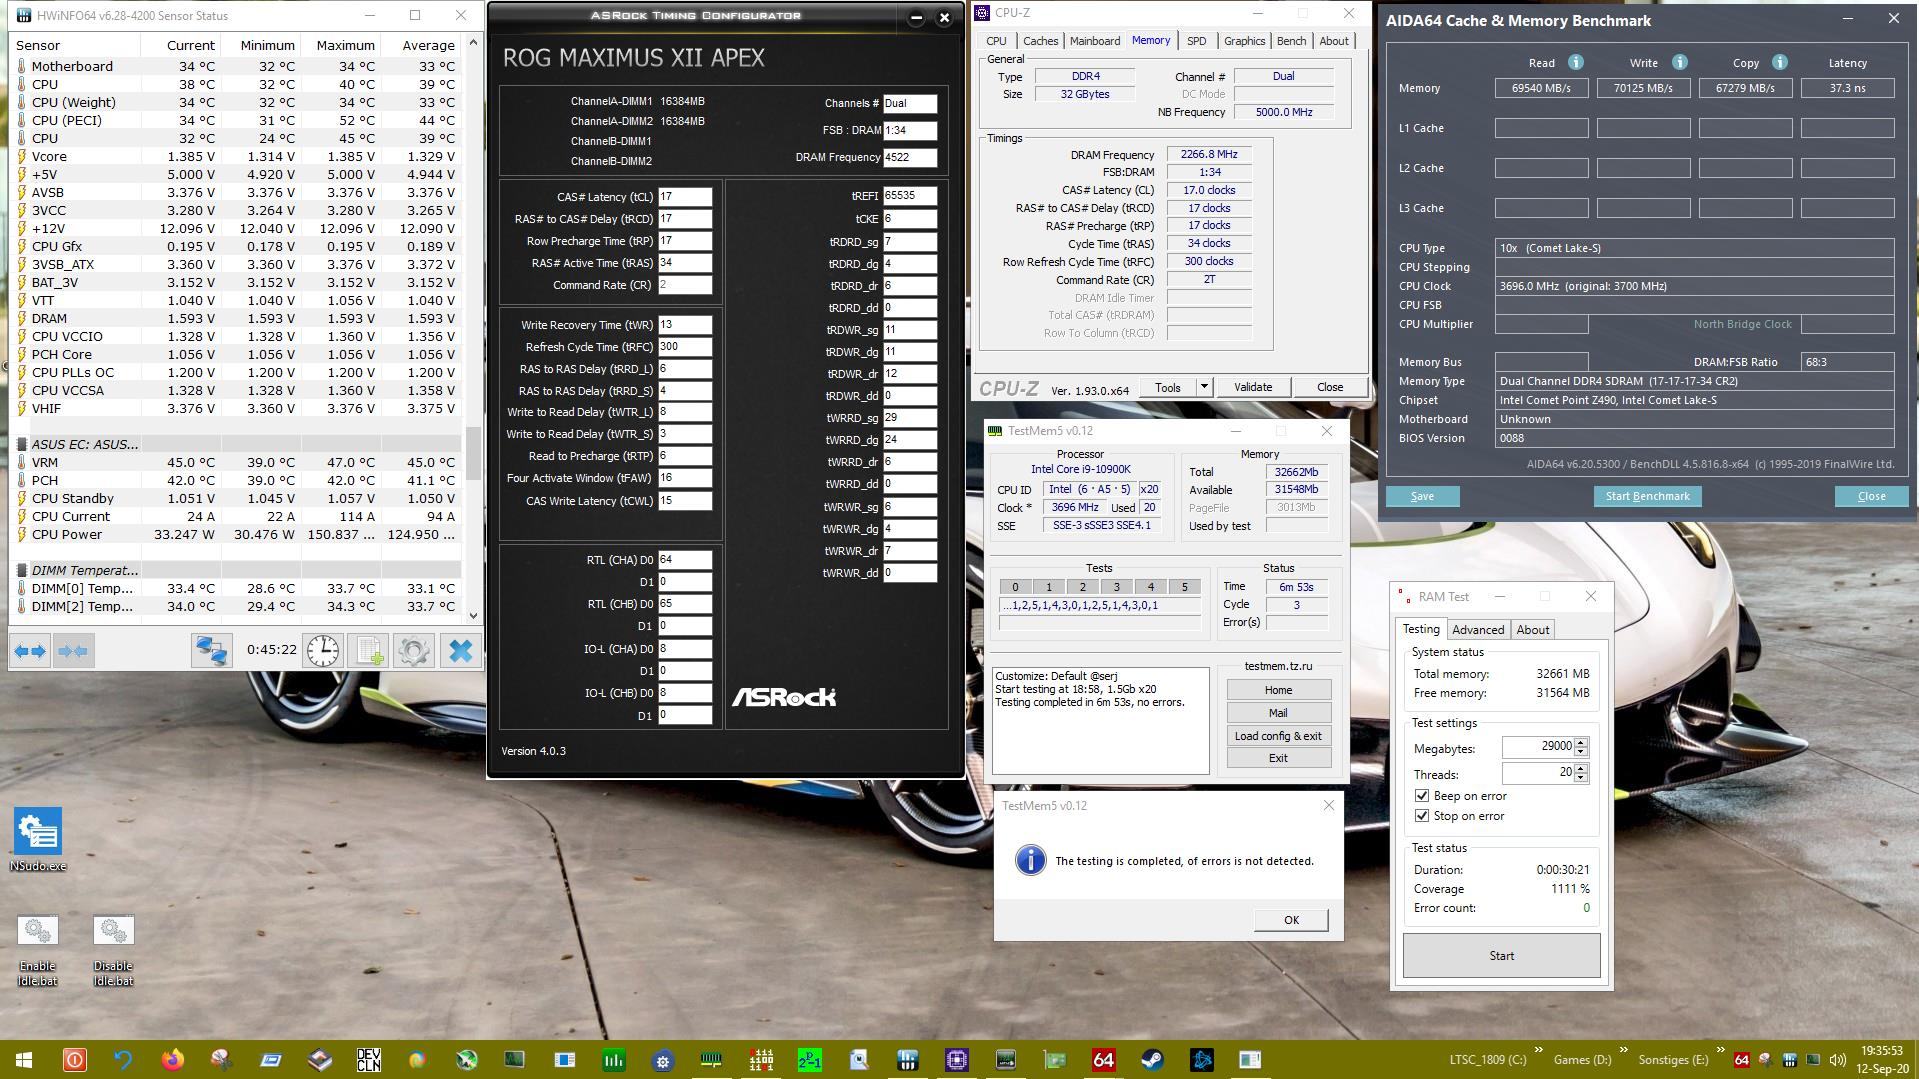Click HWiNFO logging start sheet icon
The image size is (1919, 1079).
click(x=368, y=651)
